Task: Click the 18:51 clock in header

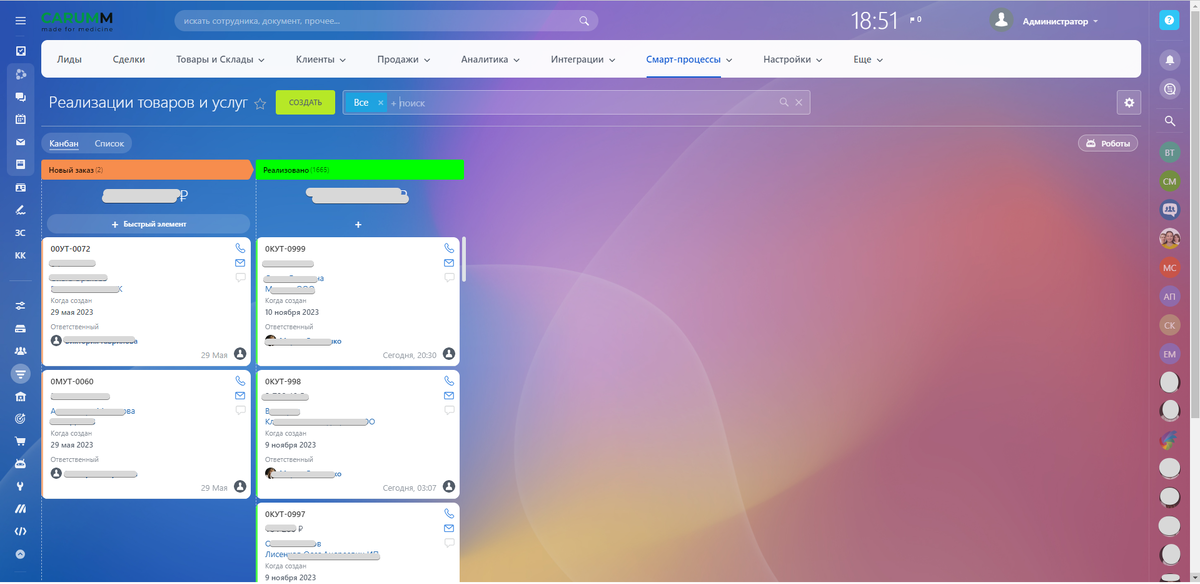Action: coord(875,20)
